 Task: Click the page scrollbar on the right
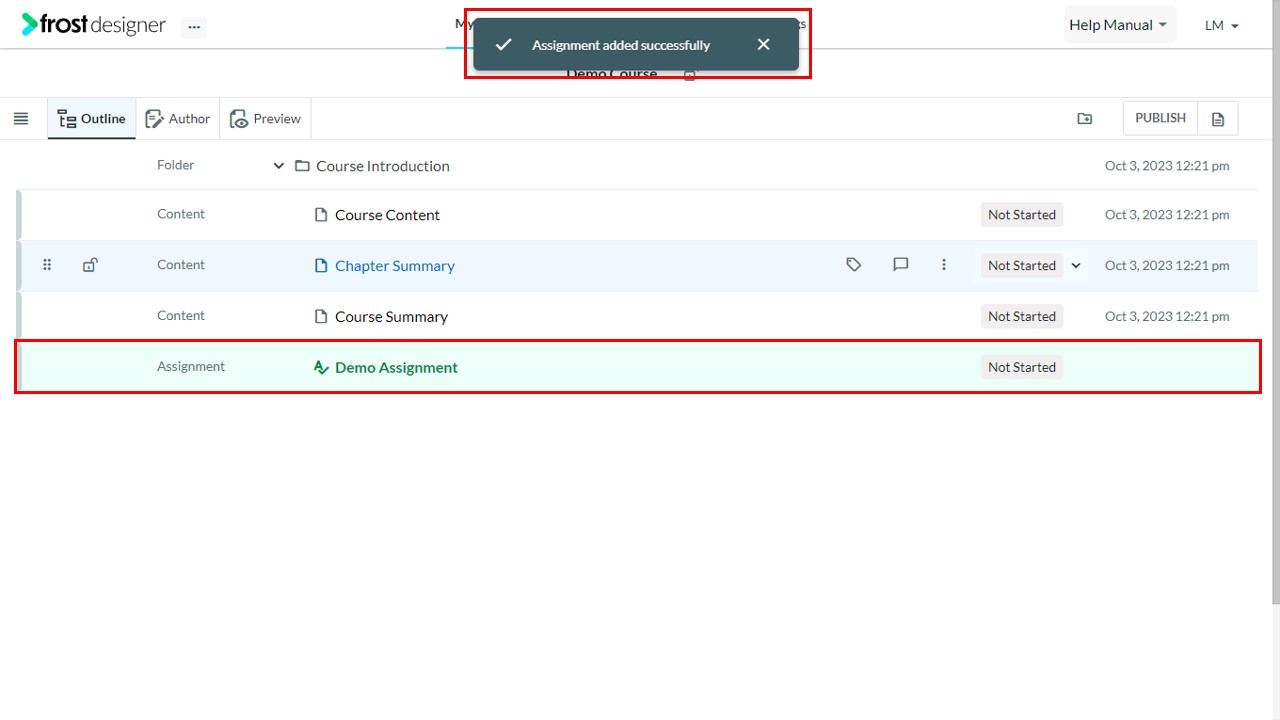click(x=1275, y=300)
